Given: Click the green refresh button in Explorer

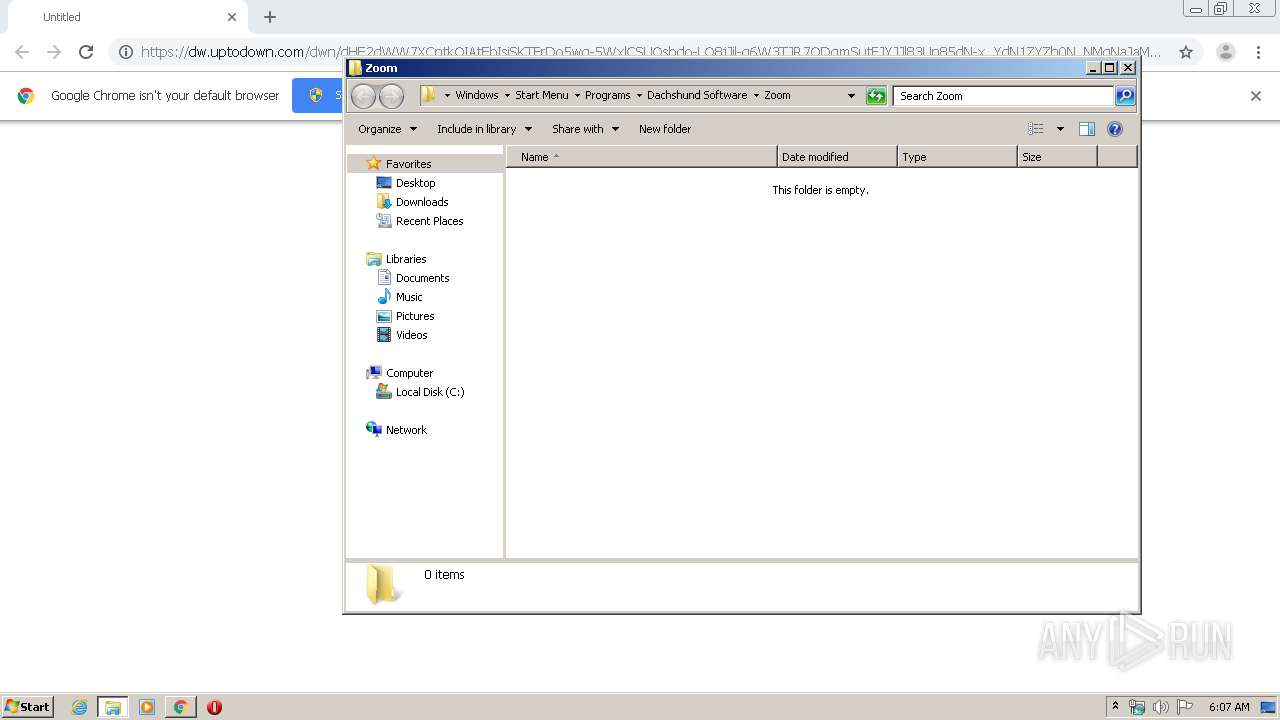Looking at the screenshot, I should (876, 96).
